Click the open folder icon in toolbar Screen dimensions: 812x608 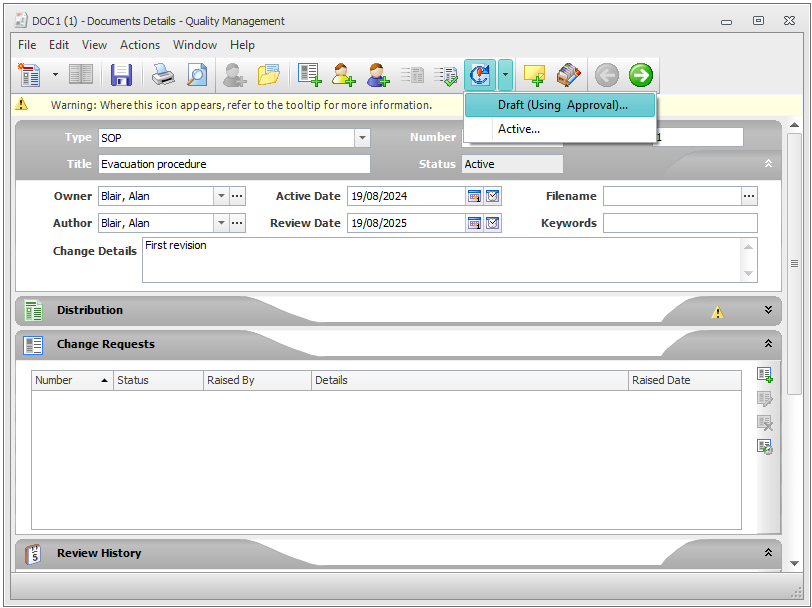[269, 75]
